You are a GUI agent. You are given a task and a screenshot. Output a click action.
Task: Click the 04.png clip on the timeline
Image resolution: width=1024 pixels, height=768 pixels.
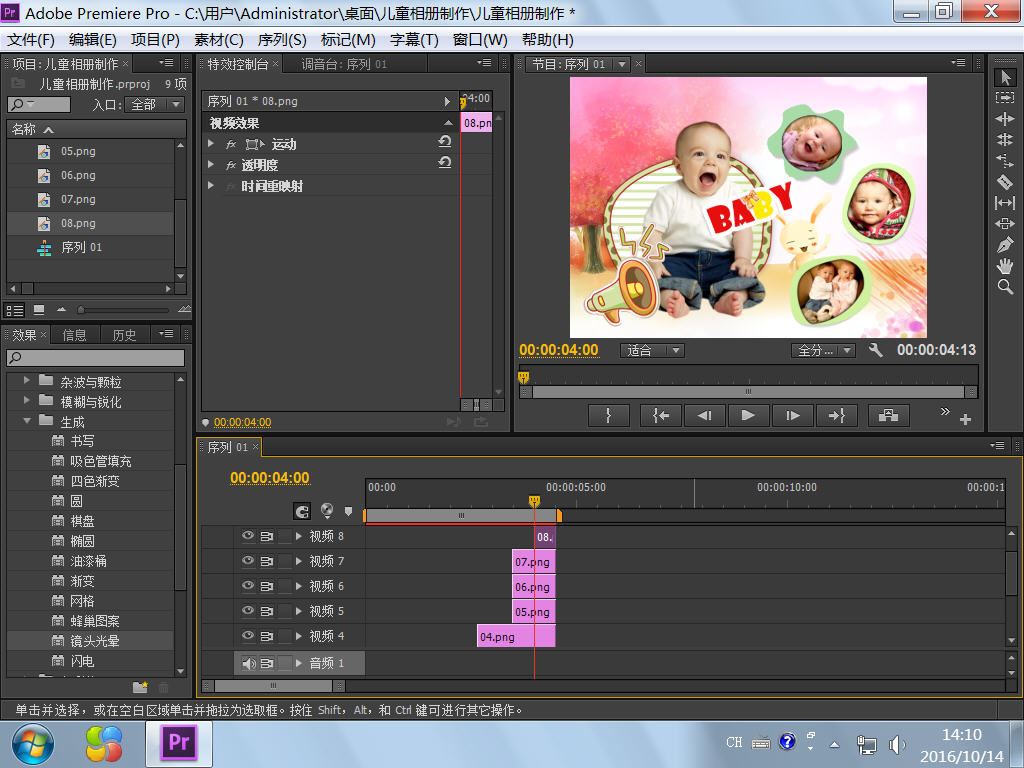498,637
